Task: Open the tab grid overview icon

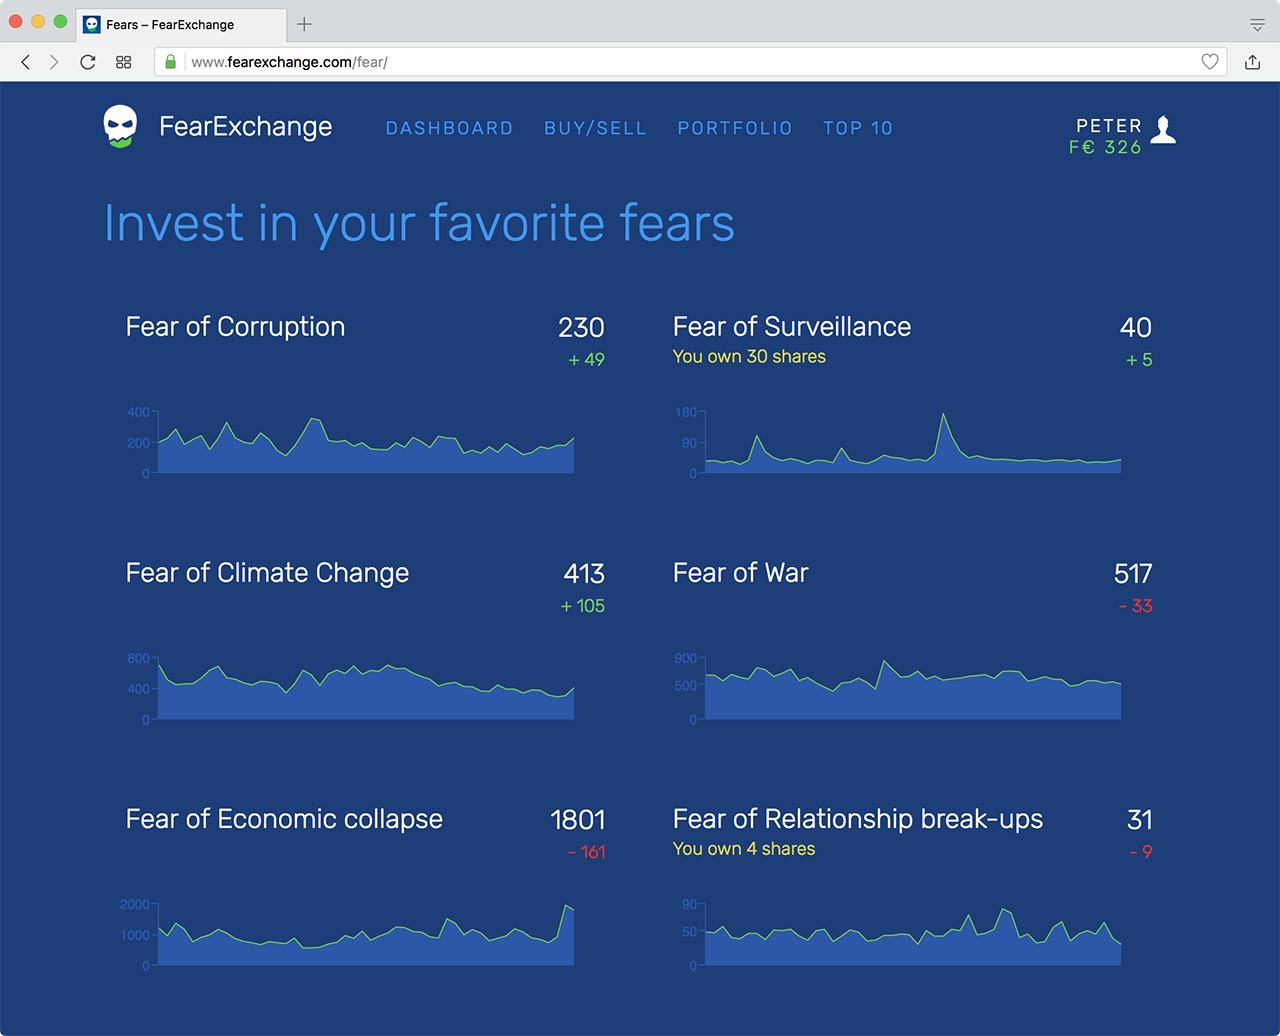Action: [x=124, y=62]
